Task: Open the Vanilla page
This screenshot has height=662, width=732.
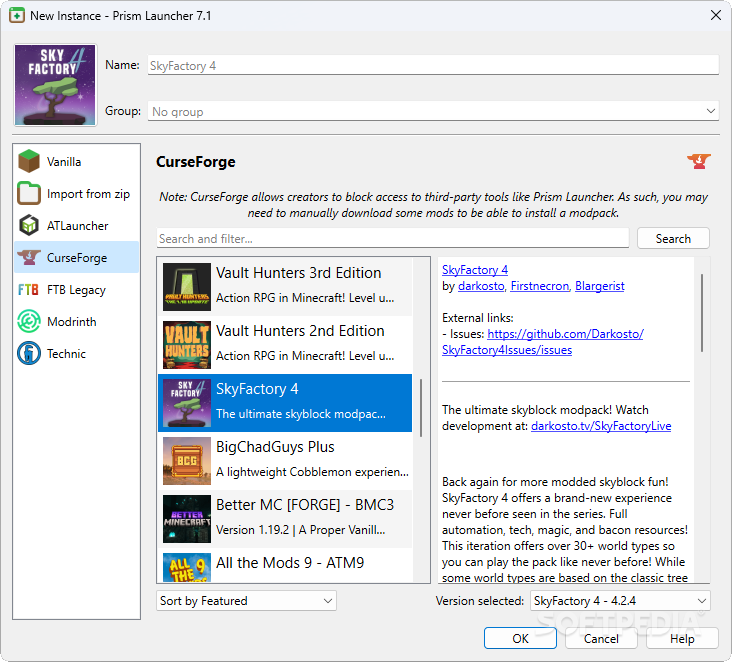Action: click(77, 162)
